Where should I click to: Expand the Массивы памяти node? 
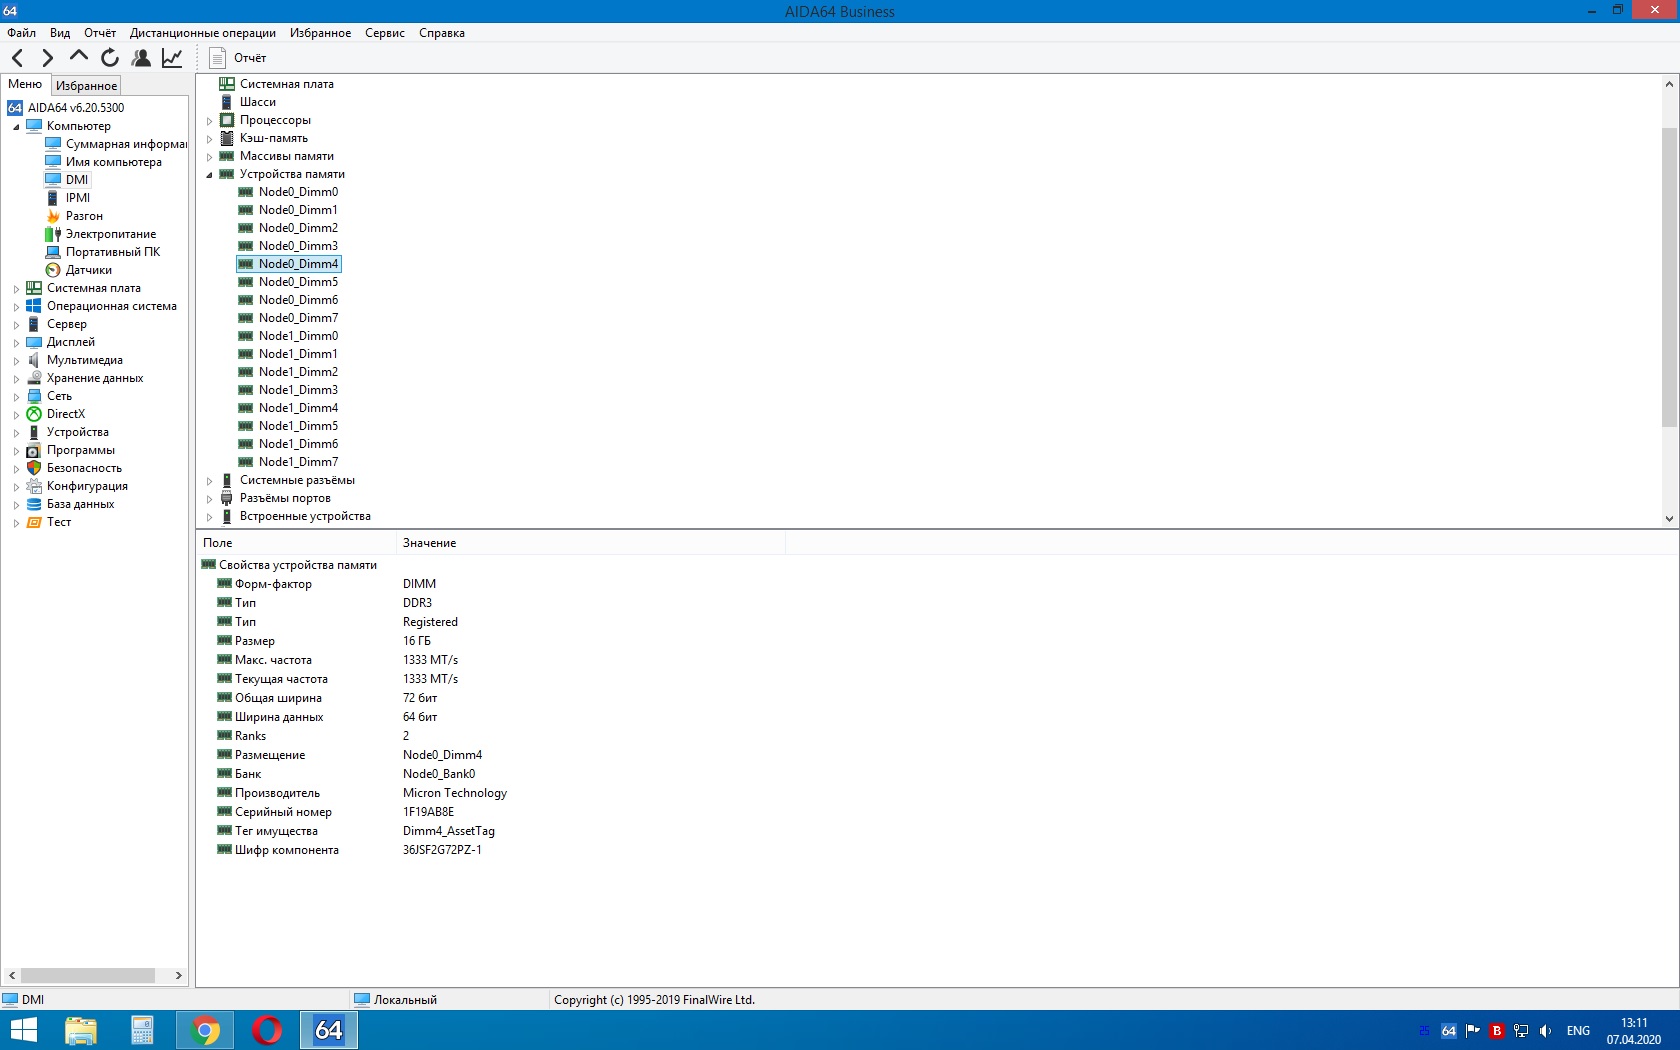209,157
